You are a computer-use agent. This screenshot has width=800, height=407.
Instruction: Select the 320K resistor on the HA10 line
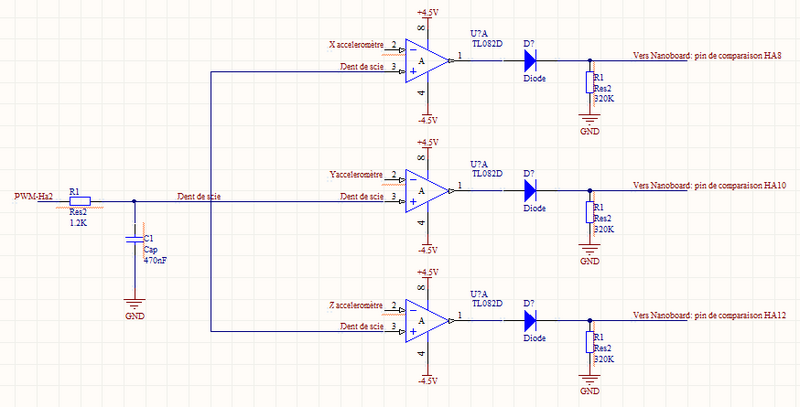(x=588, y=213)
